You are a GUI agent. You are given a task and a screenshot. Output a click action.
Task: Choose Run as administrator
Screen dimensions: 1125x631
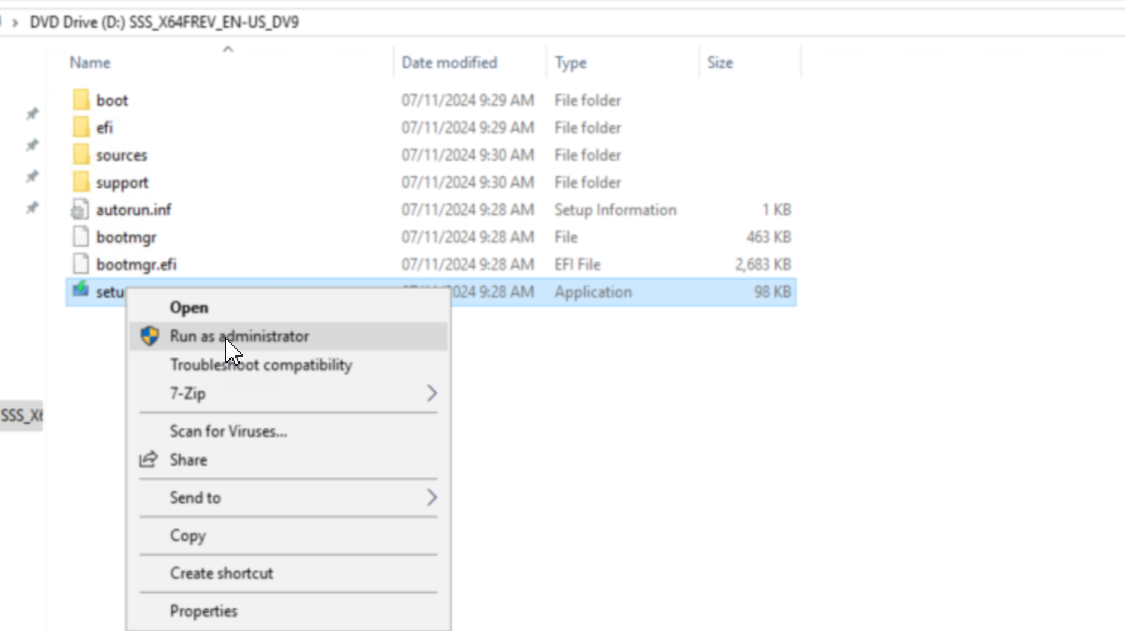239,337
